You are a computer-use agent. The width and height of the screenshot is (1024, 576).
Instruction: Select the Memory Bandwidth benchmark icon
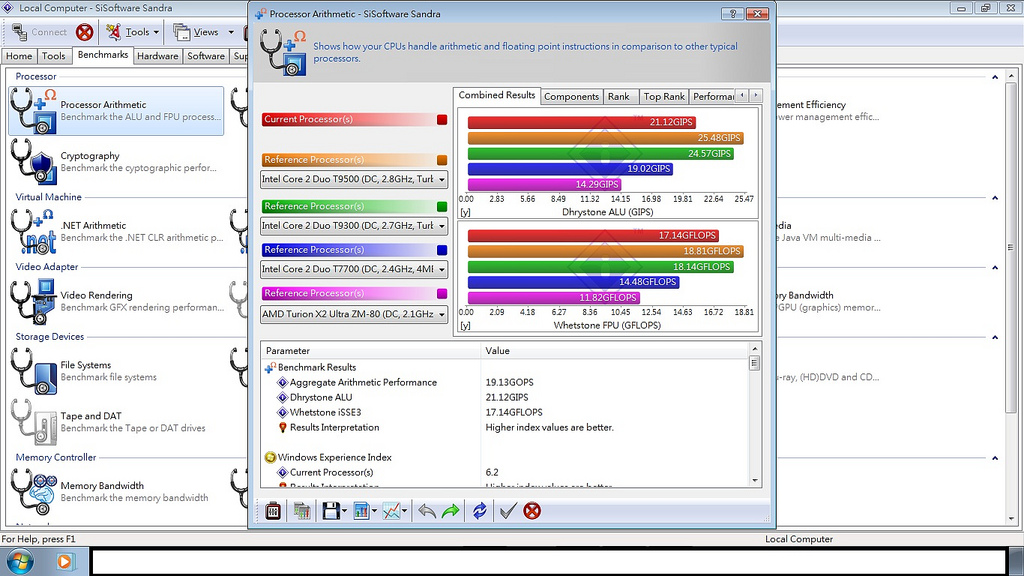(33, 492)
